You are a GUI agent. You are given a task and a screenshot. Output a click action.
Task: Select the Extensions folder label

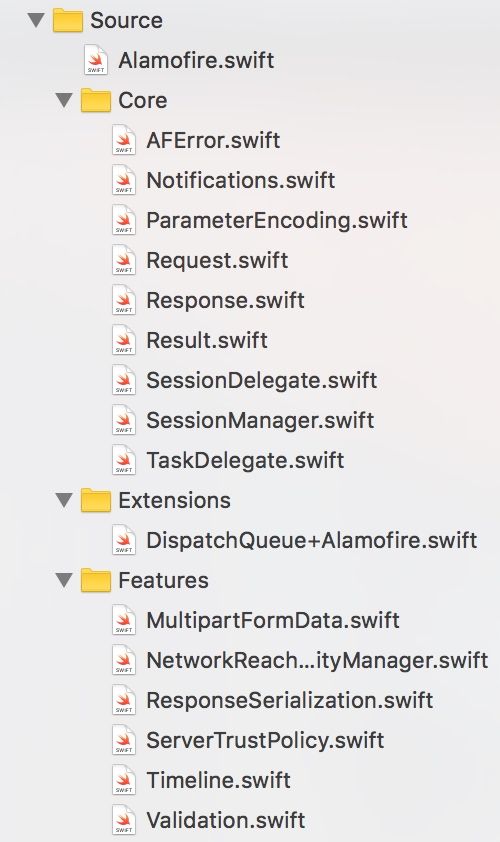175,500
